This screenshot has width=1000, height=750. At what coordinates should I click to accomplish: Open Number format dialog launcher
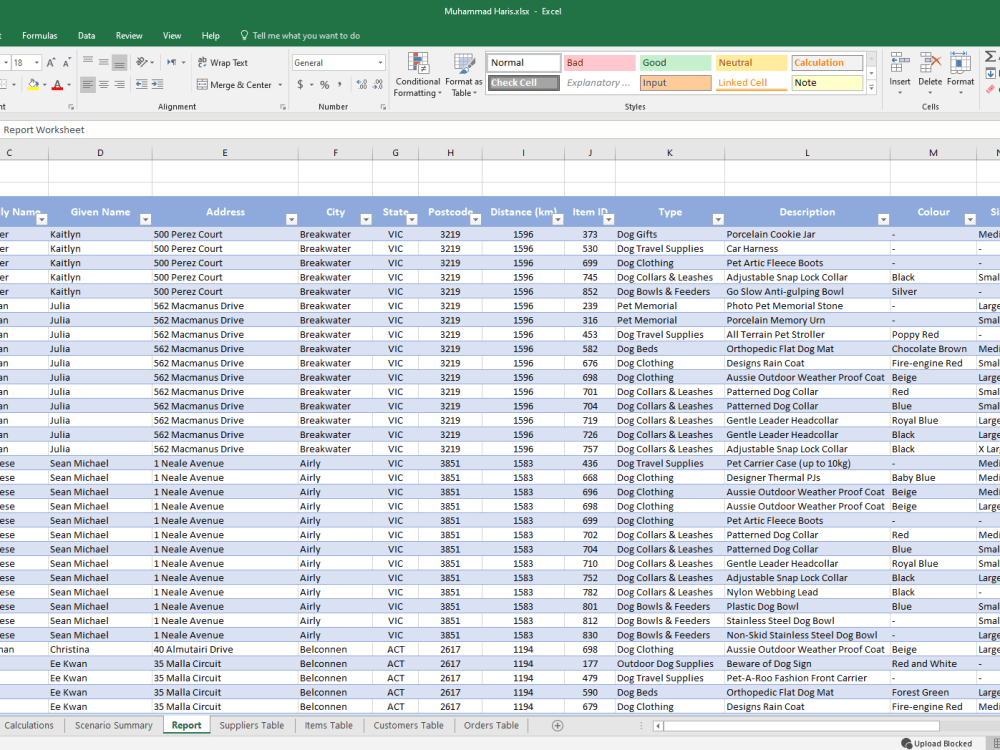pyautogui.click(x=383, y=107)
